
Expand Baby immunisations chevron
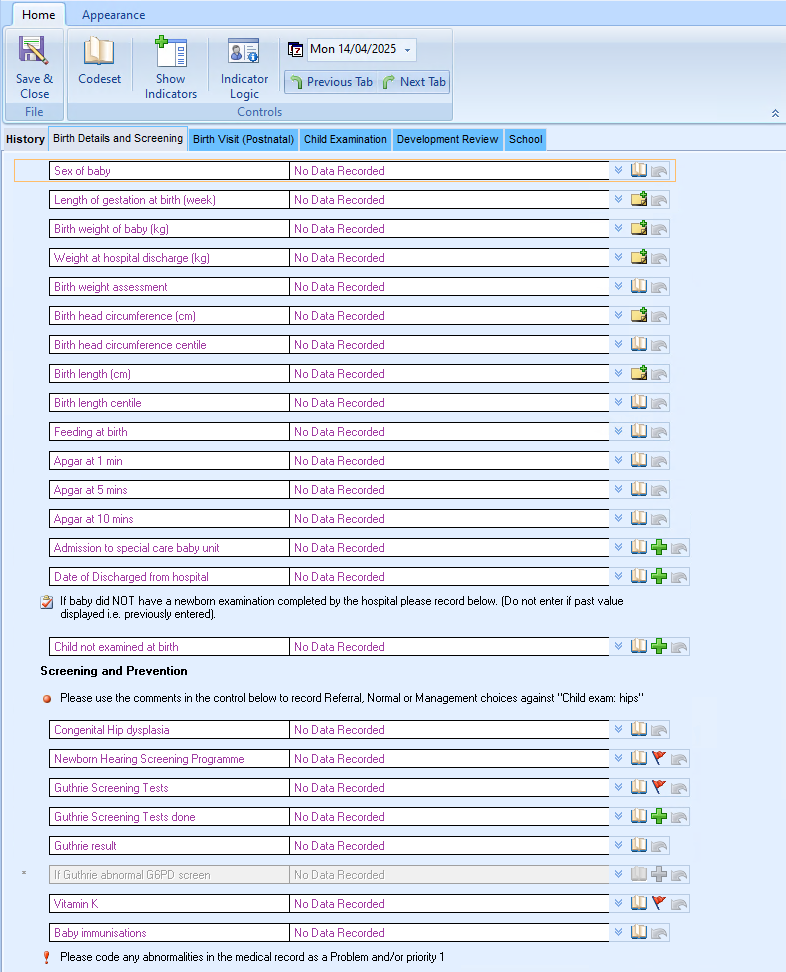tap(618, 932)
